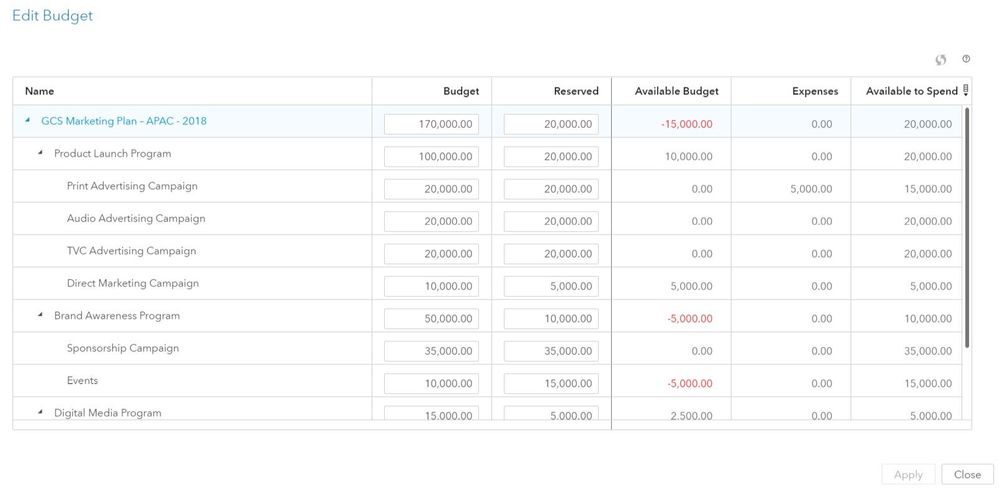Edit Reserved field for TVC Advertising Campaign
999x495 pixels.
click(551, 254)
